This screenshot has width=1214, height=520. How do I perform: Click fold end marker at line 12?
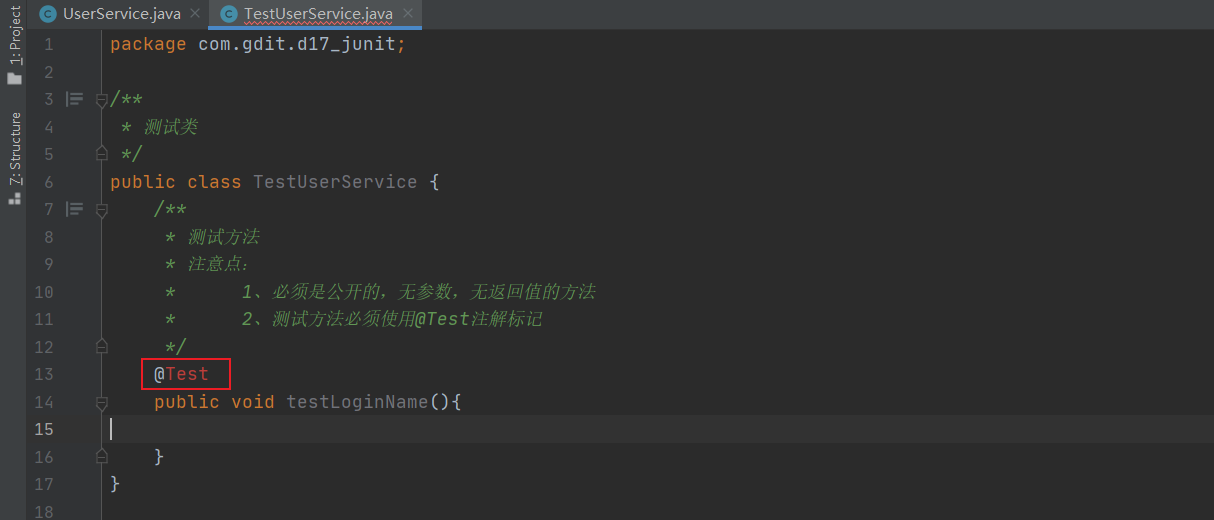pos(101,345)
